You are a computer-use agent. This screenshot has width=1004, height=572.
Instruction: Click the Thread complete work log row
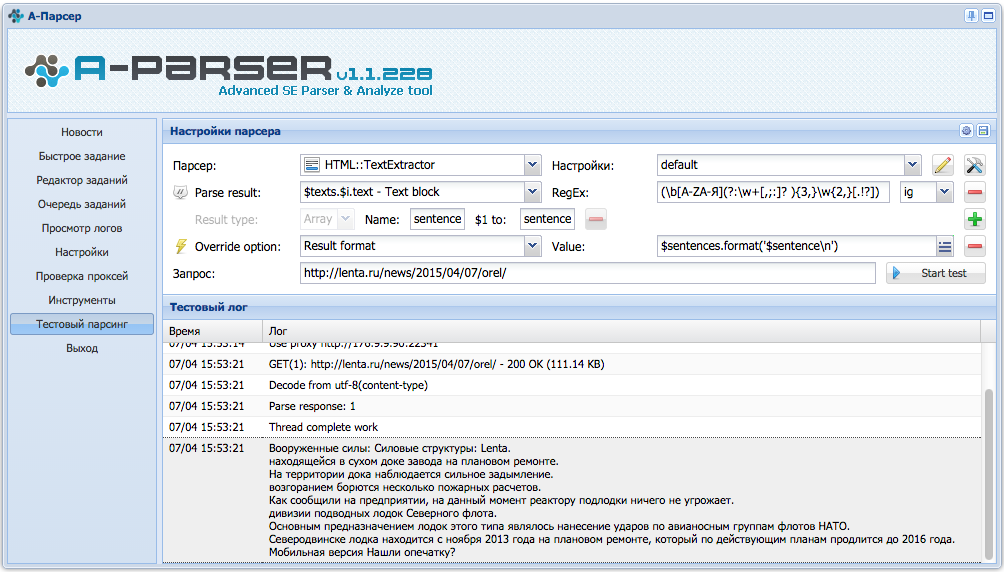(572, 427)
